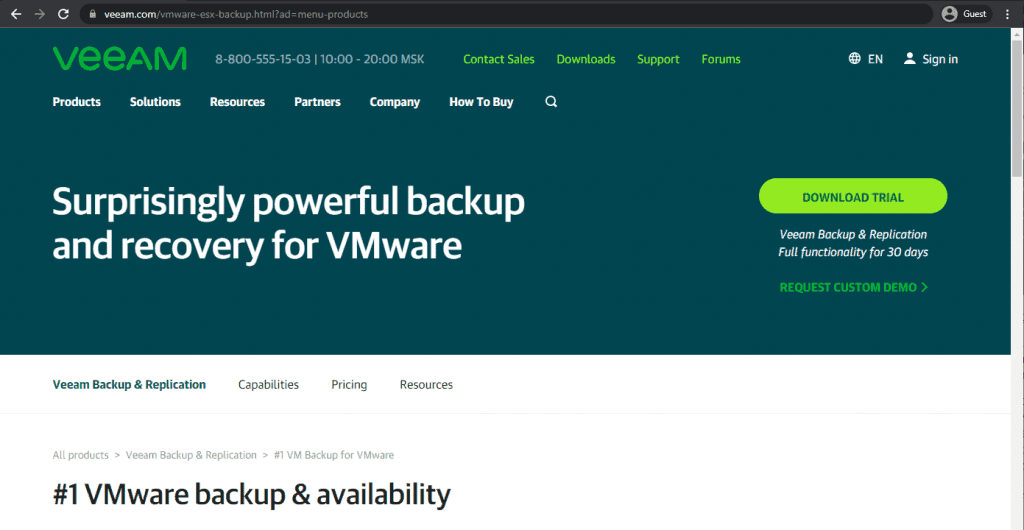Expand the Products menu

click(77, 102)
